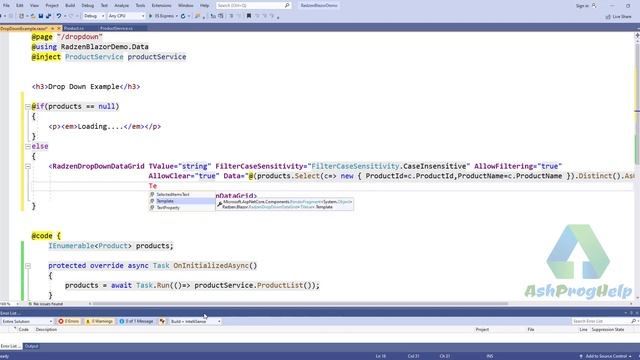The width and height of the screenshot is (640, 360).
Task: Click the editor vertical scrollbar
Action: tap(637, 167)
